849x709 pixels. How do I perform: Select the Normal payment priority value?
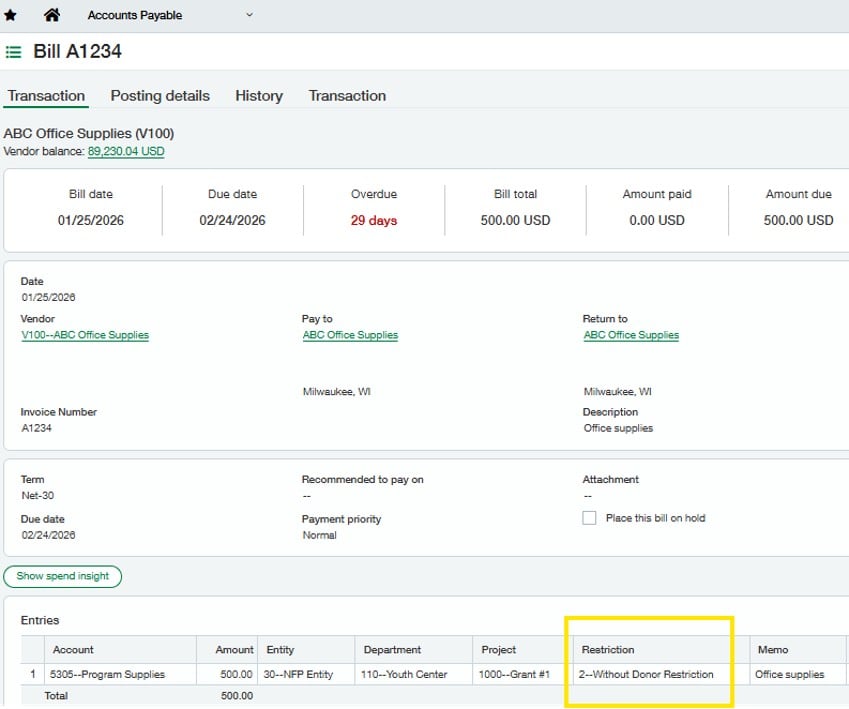[319, 535]
